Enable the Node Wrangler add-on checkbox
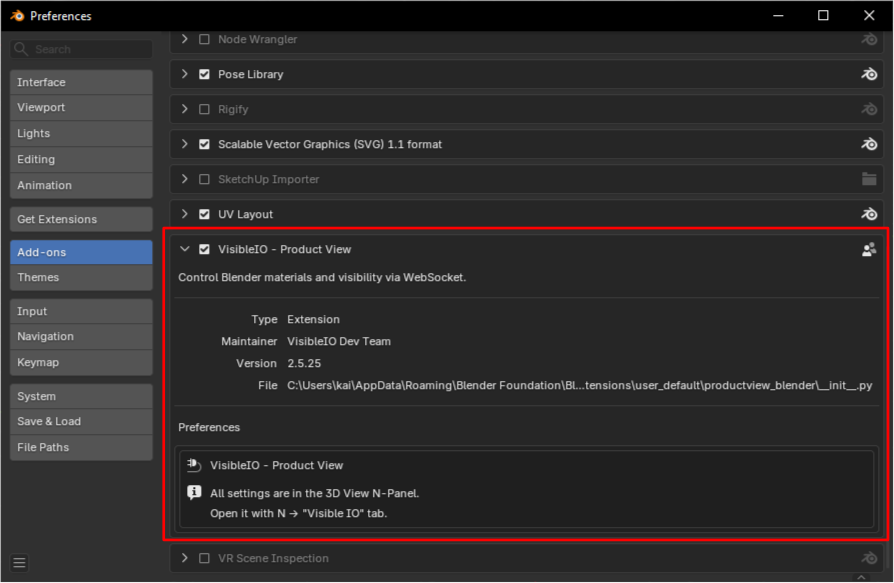This screenshot has width=894, height=583. coord(204,39)
